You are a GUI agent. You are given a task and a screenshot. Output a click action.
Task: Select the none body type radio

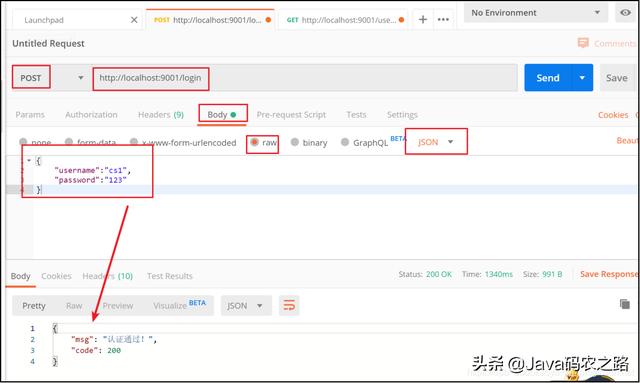pyautogui.click(x=23, y=142)
